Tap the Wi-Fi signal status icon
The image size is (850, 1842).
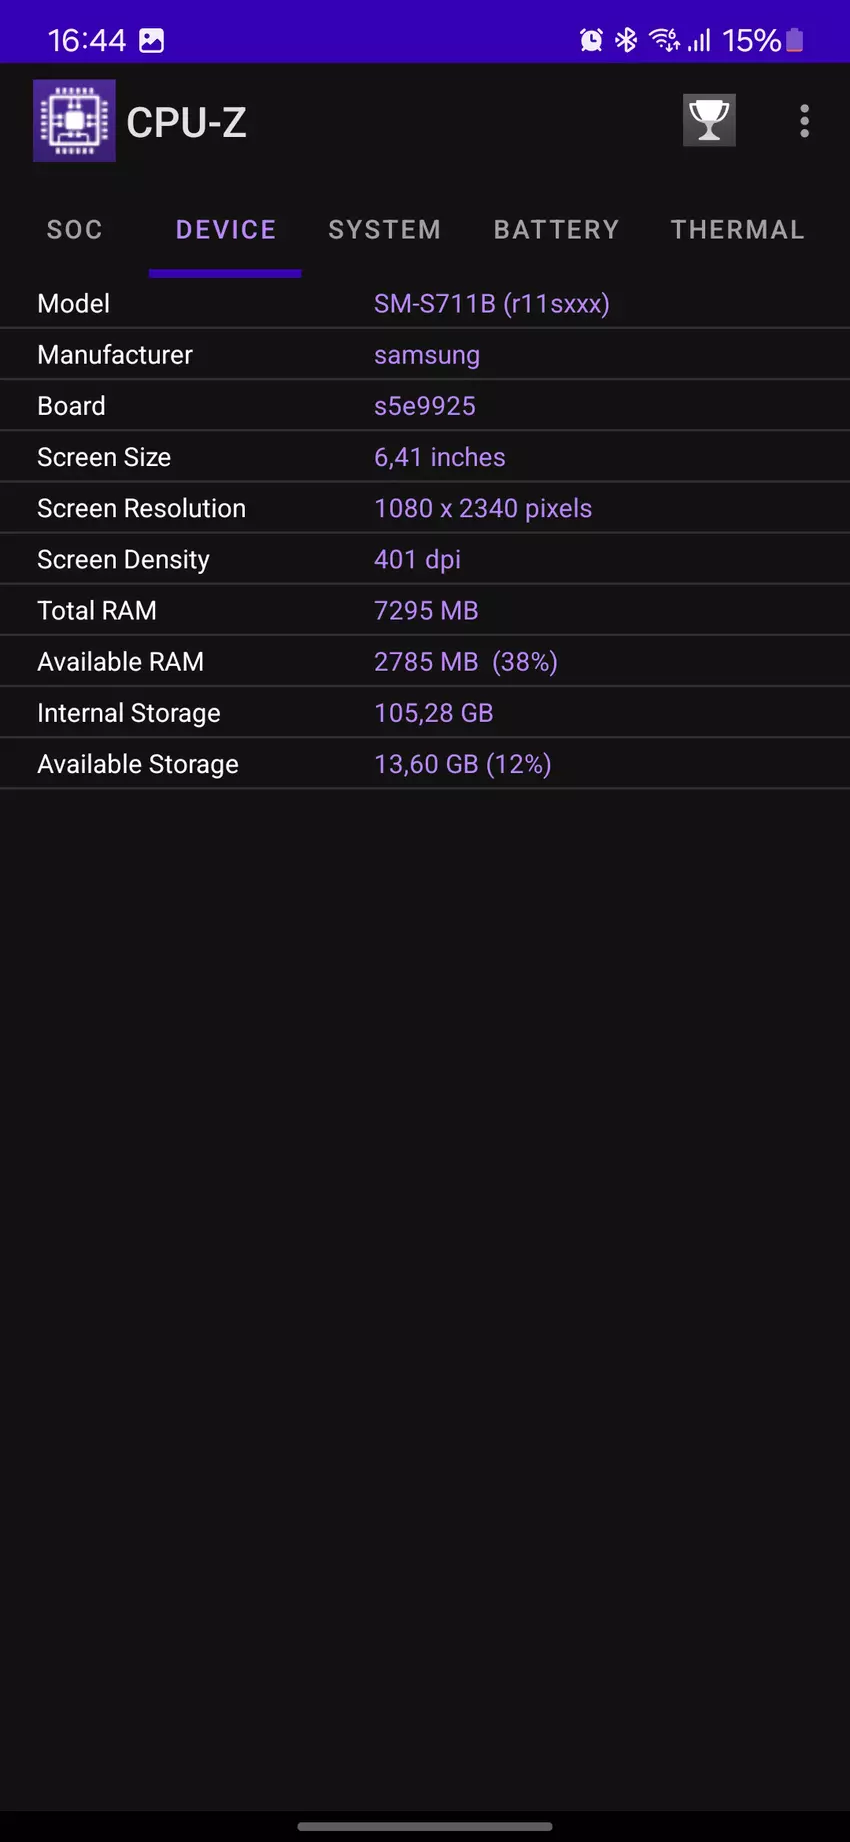coord(664,40)
